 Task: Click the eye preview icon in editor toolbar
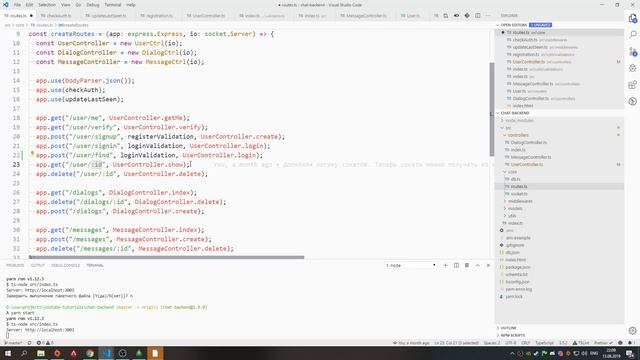(456, 16)
